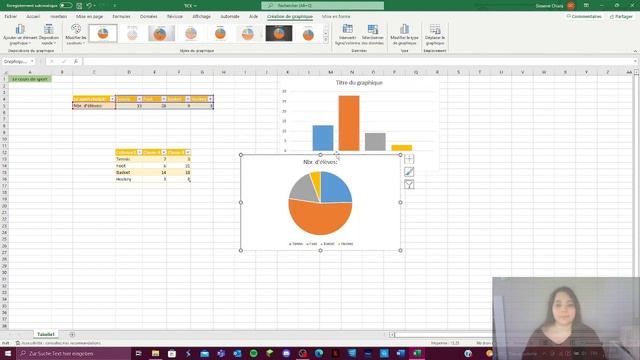
Task: Toggle Enregistrement automatique switch
Action: pyautogui.click(x=66, y=6)
